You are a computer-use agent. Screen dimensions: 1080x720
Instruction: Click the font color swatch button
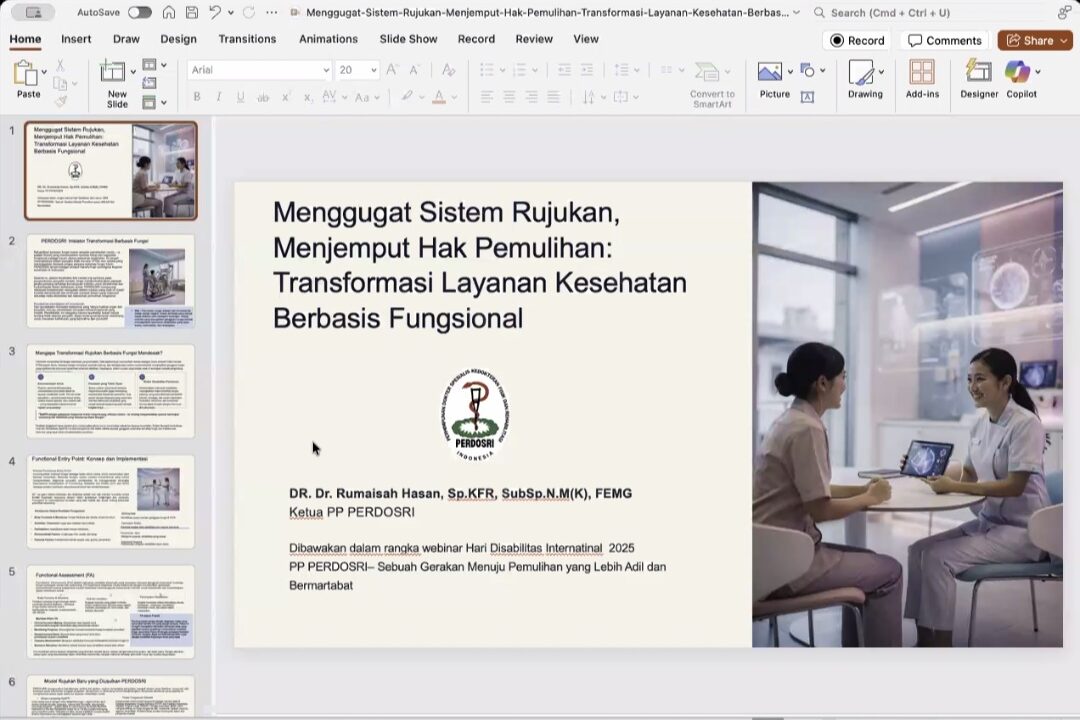[x=438, y=97]
